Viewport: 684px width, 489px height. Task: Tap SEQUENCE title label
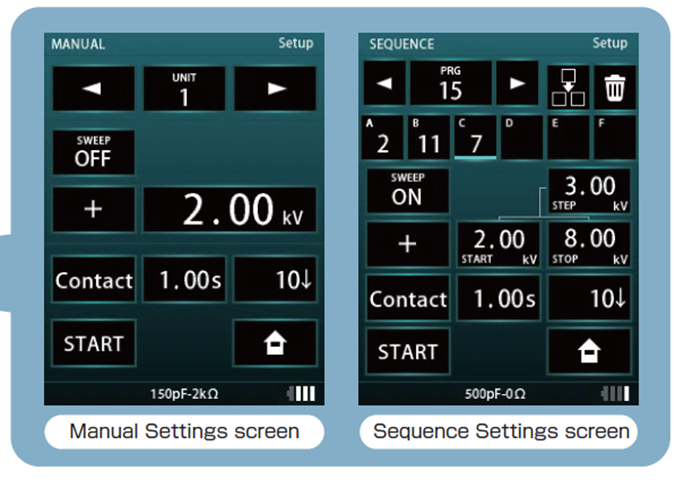tap(402, 44)
